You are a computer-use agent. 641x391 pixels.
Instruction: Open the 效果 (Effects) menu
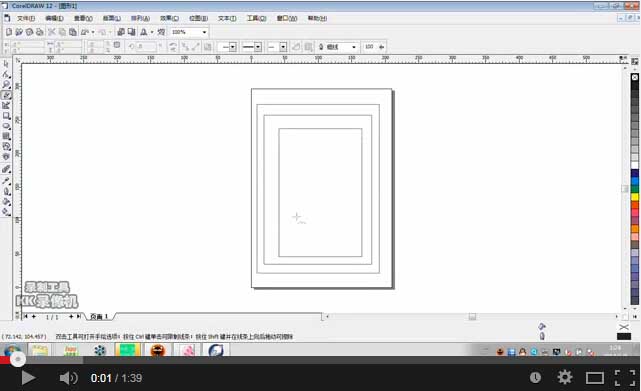click(169, 18)
